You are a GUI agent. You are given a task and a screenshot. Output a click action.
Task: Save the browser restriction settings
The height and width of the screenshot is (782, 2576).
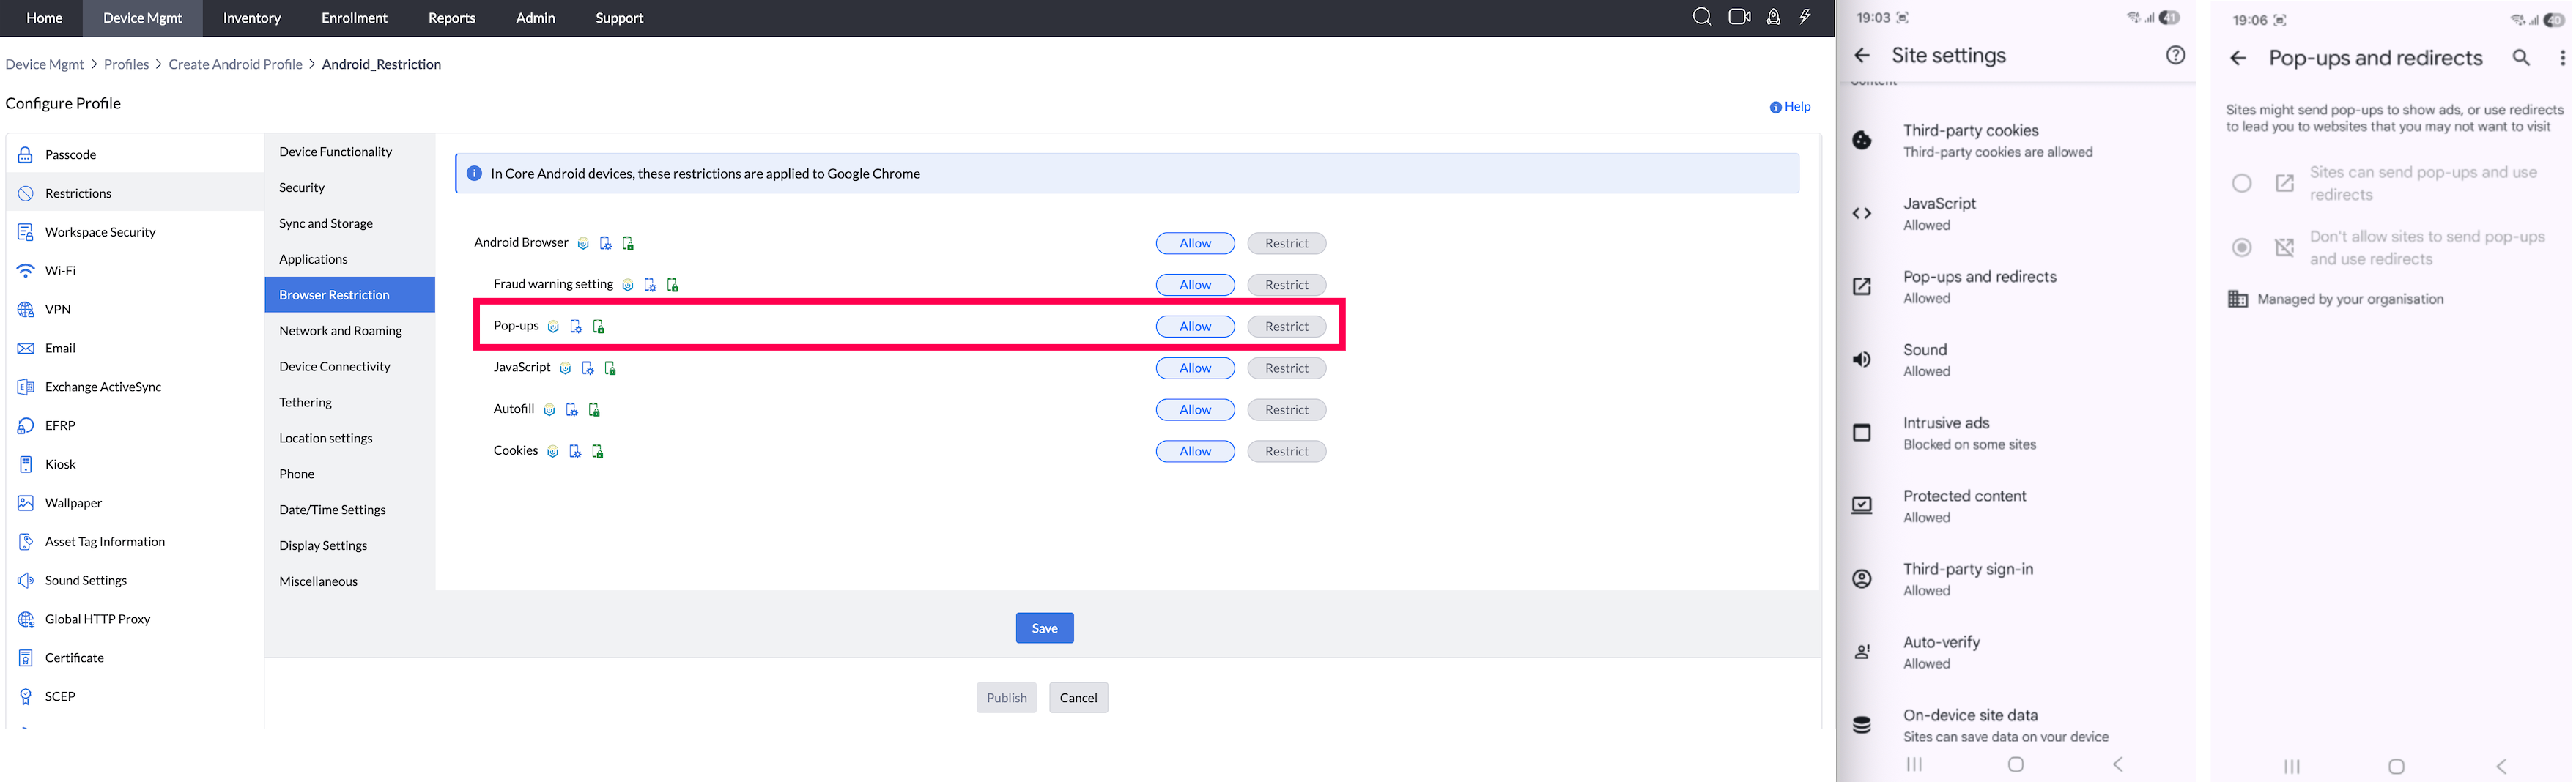tap(1044, 628)
